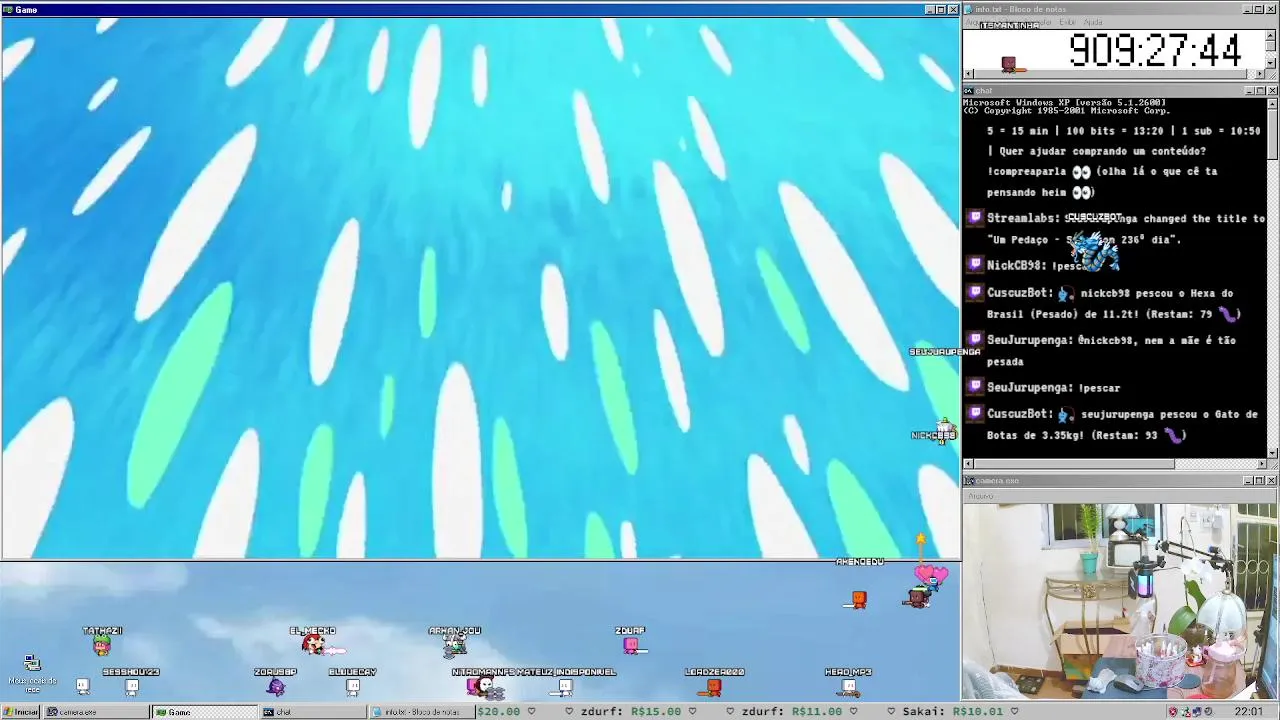Click the chat window scroll up arrow
The height and width of the screenshot is (720, 1280).
click(1272, 103)
